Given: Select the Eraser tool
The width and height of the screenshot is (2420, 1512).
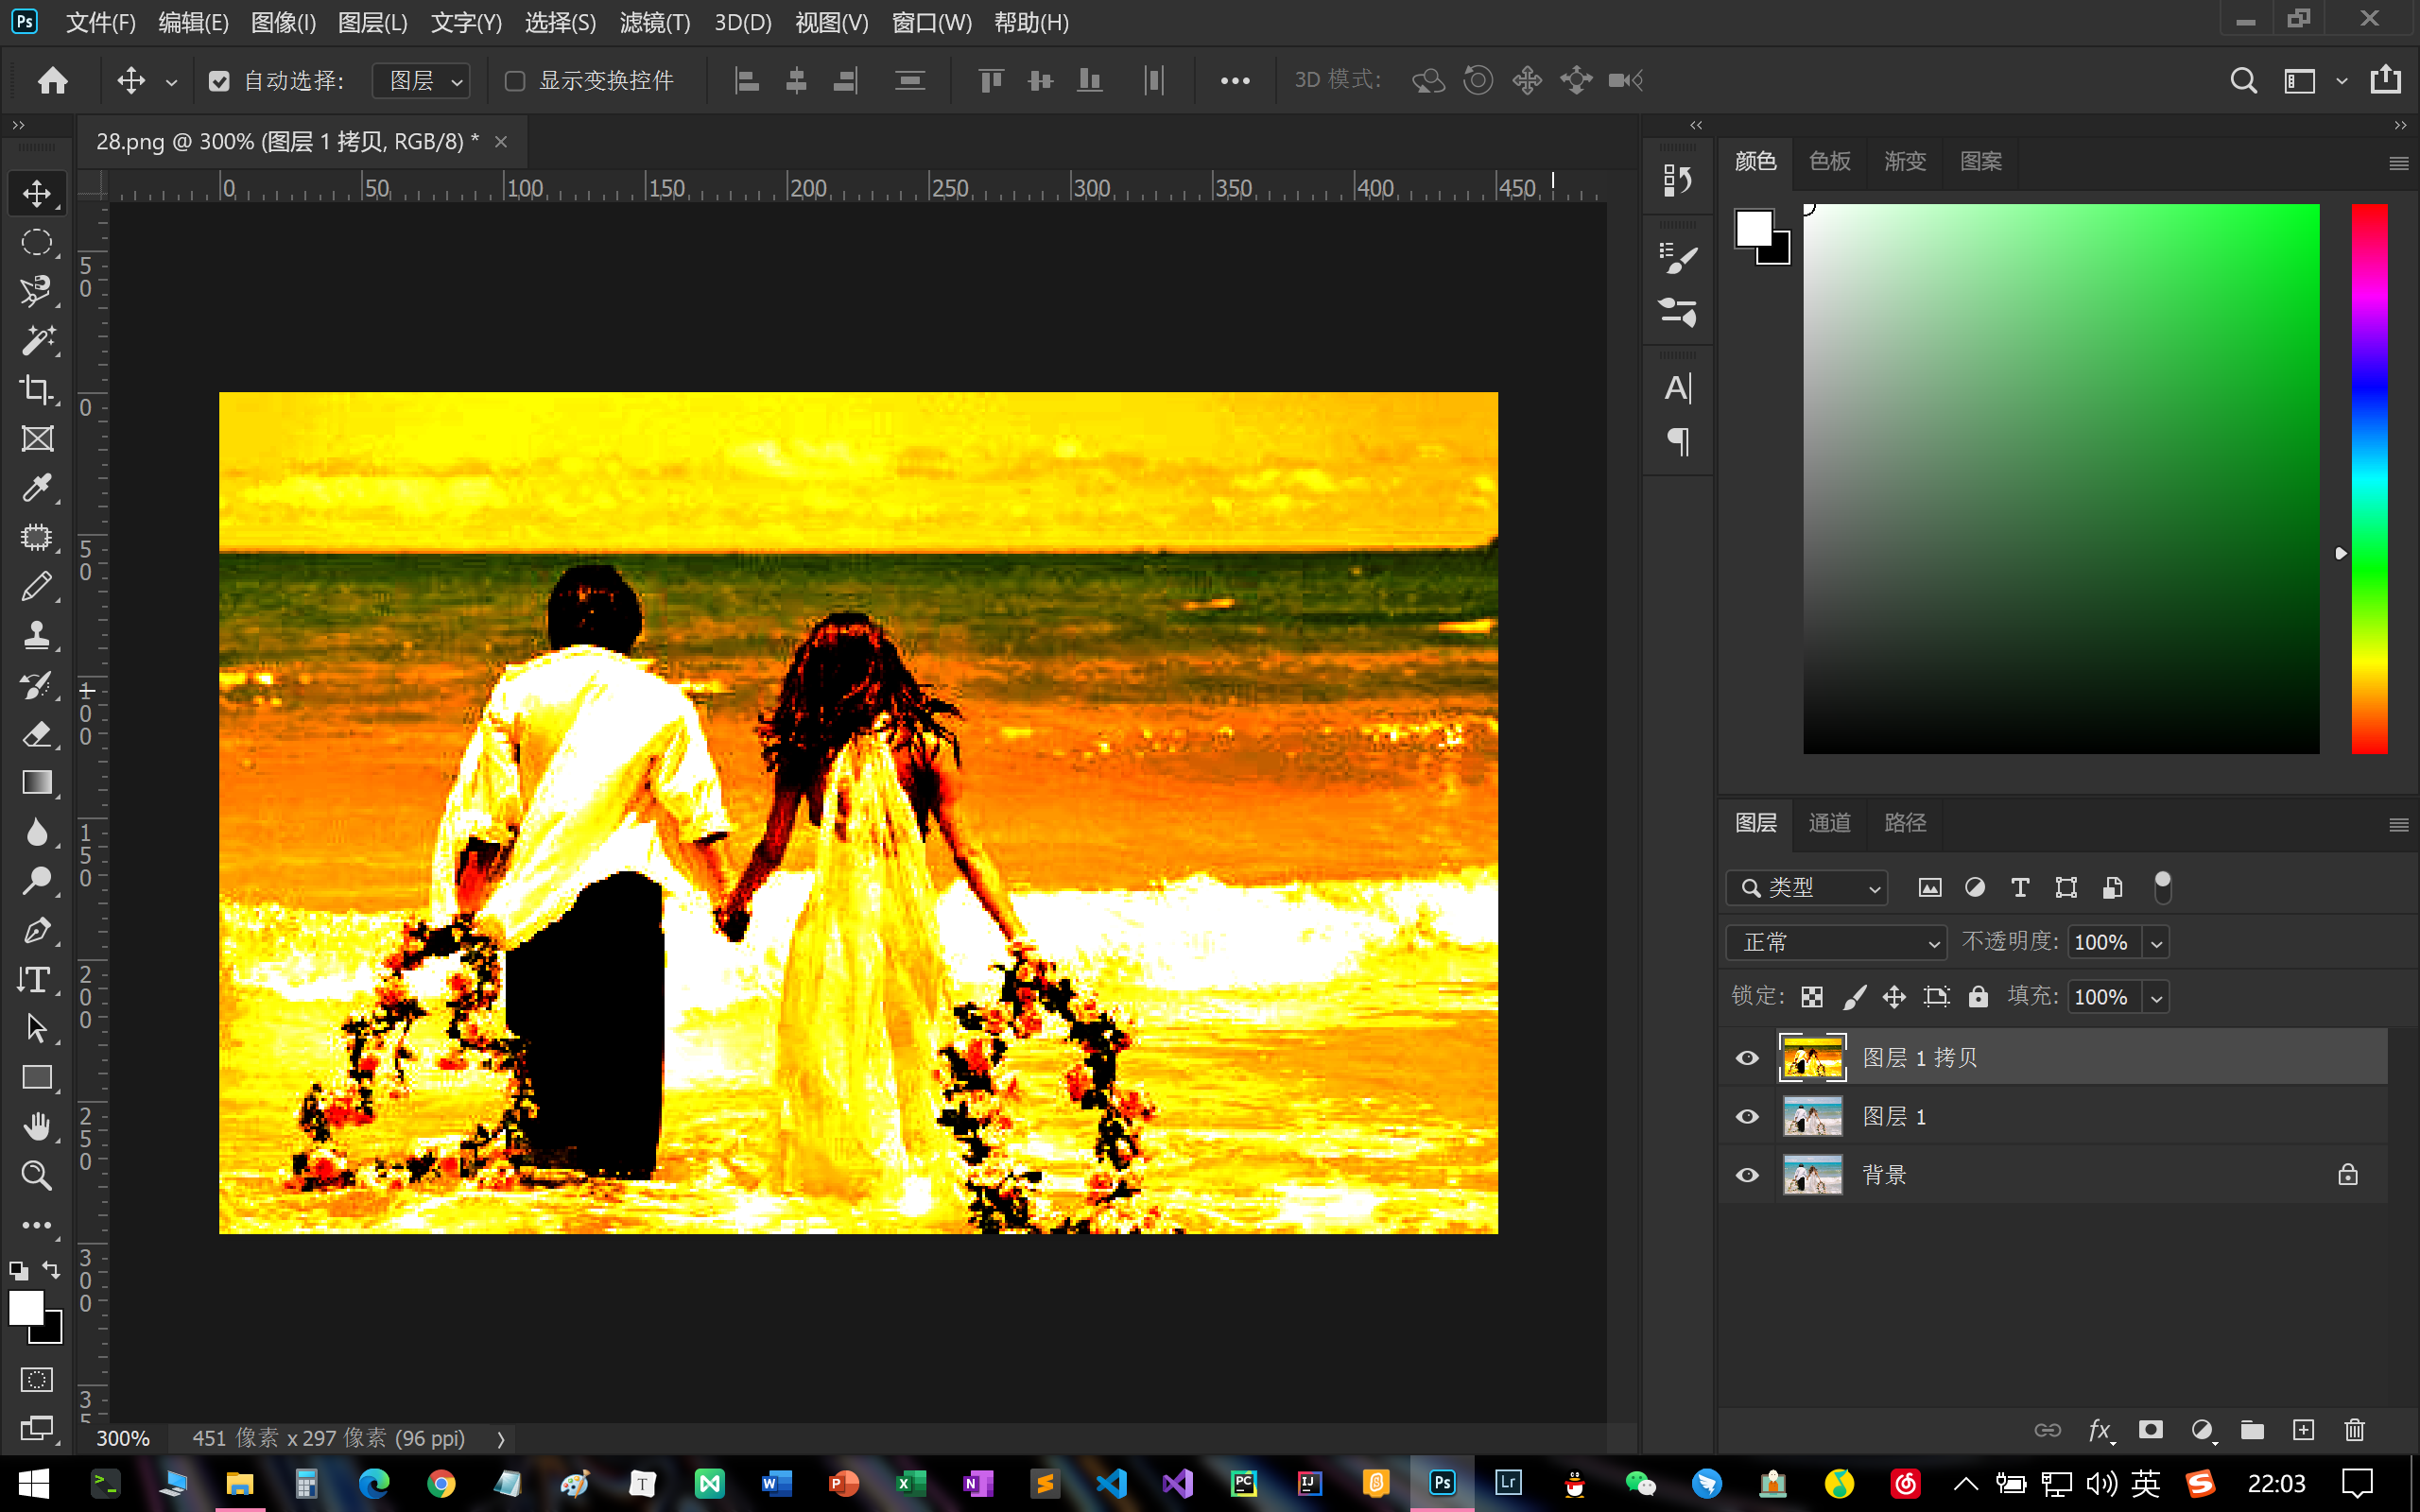Looking at the screenshot, I should tap(37, 734).
